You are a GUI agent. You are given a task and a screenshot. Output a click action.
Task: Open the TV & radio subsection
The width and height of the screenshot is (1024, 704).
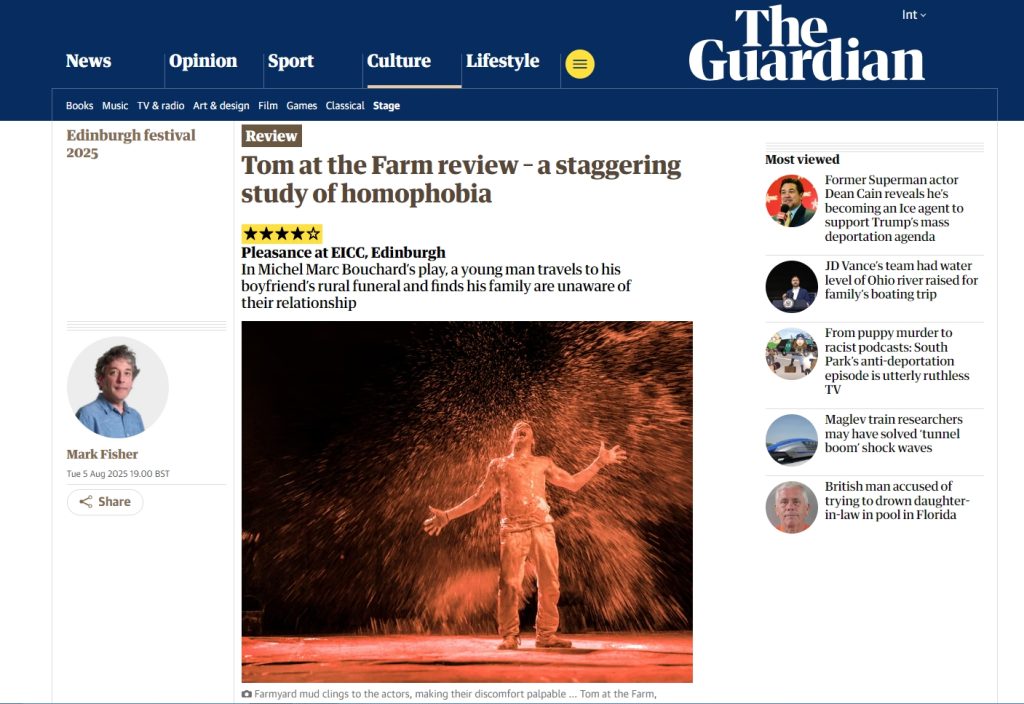point(161,106)
